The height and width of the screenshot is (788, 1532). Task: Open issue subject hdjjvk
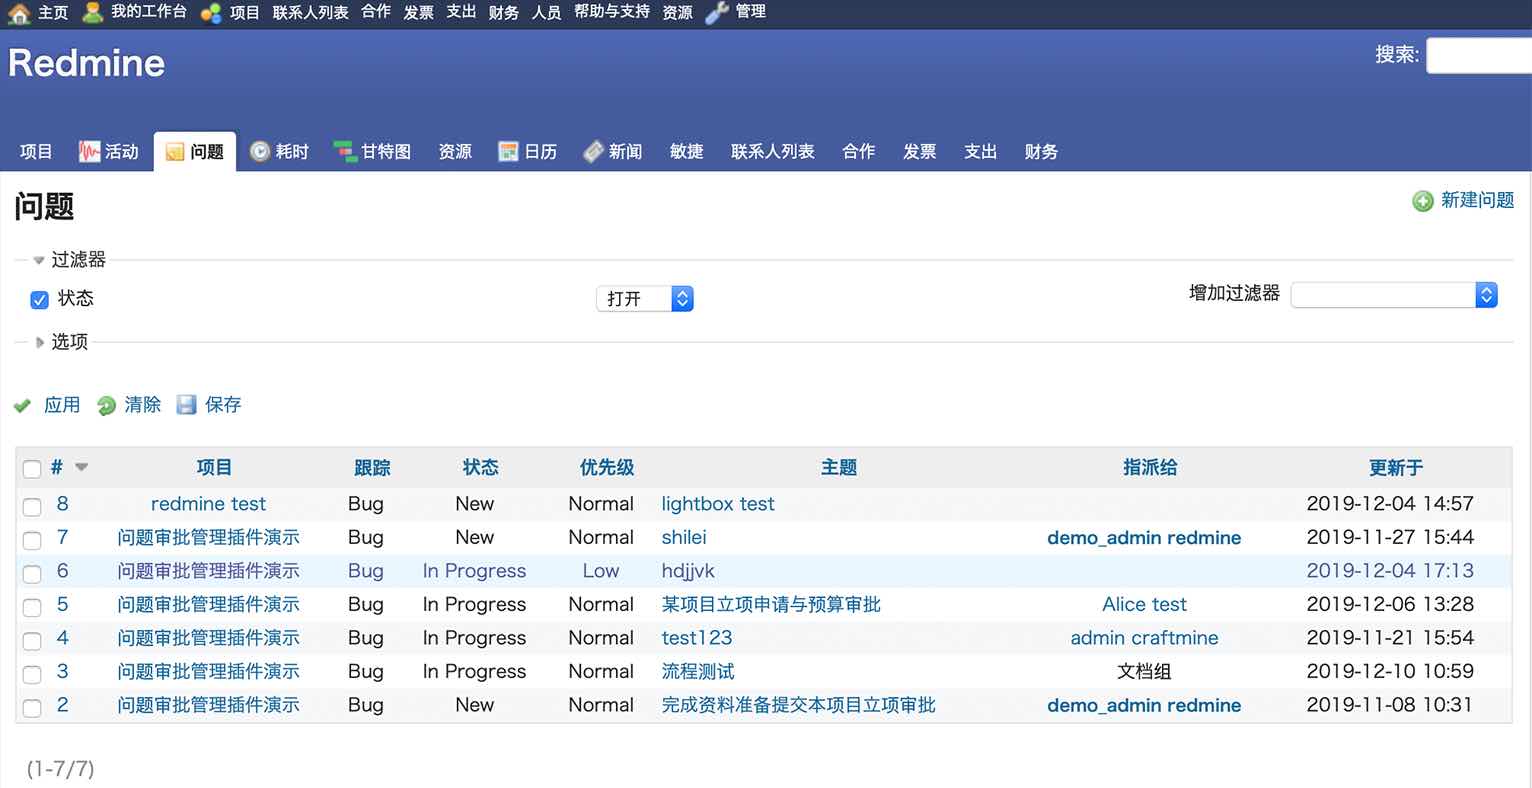point(688,571)
